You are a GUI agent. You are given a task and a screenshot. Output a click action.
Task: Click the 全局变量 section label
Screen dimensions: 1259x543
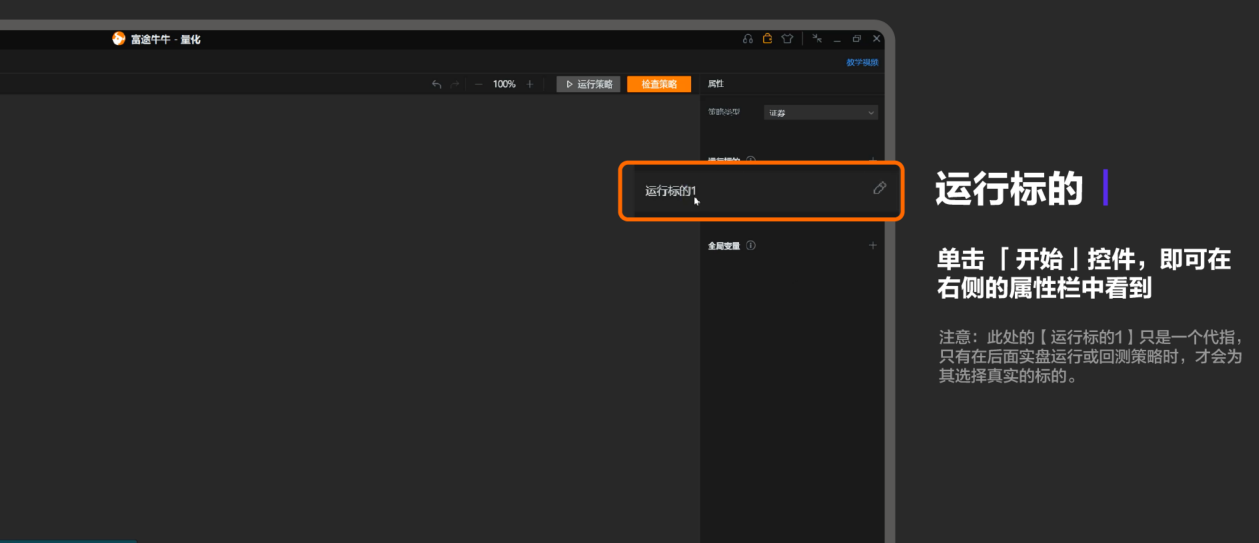[724, 245]
